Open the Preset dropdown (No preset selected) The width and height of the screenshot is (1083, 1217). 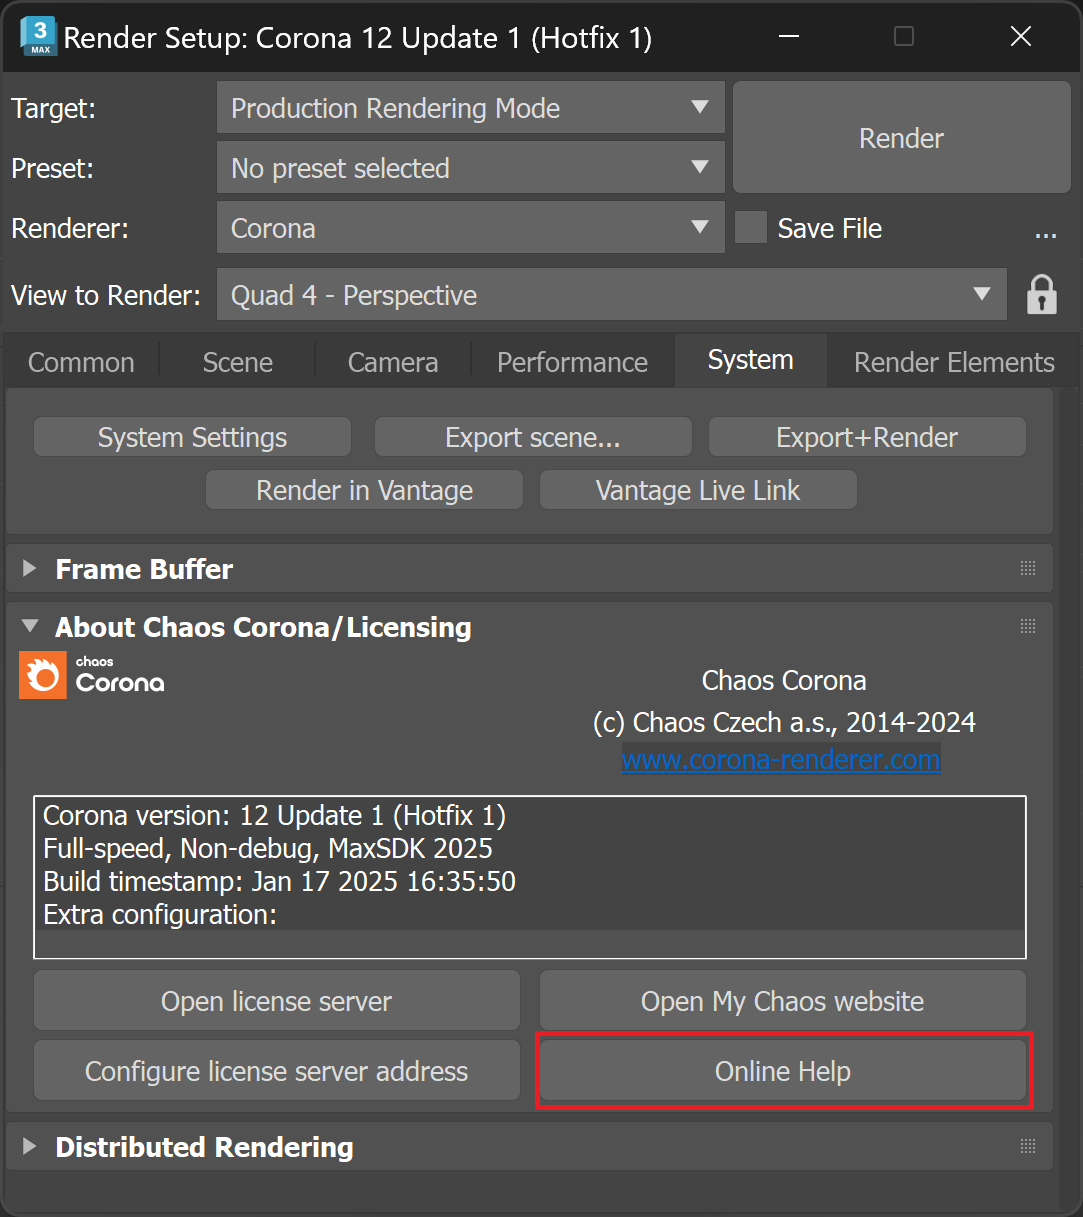pos(470,168)
